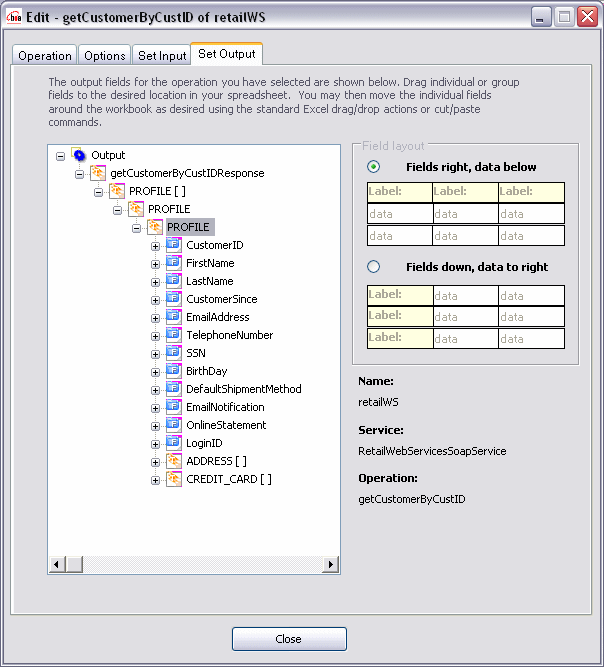Switch to the Options tab
Image resolution: width=604 pixels, height=667 pixels.
105,55
